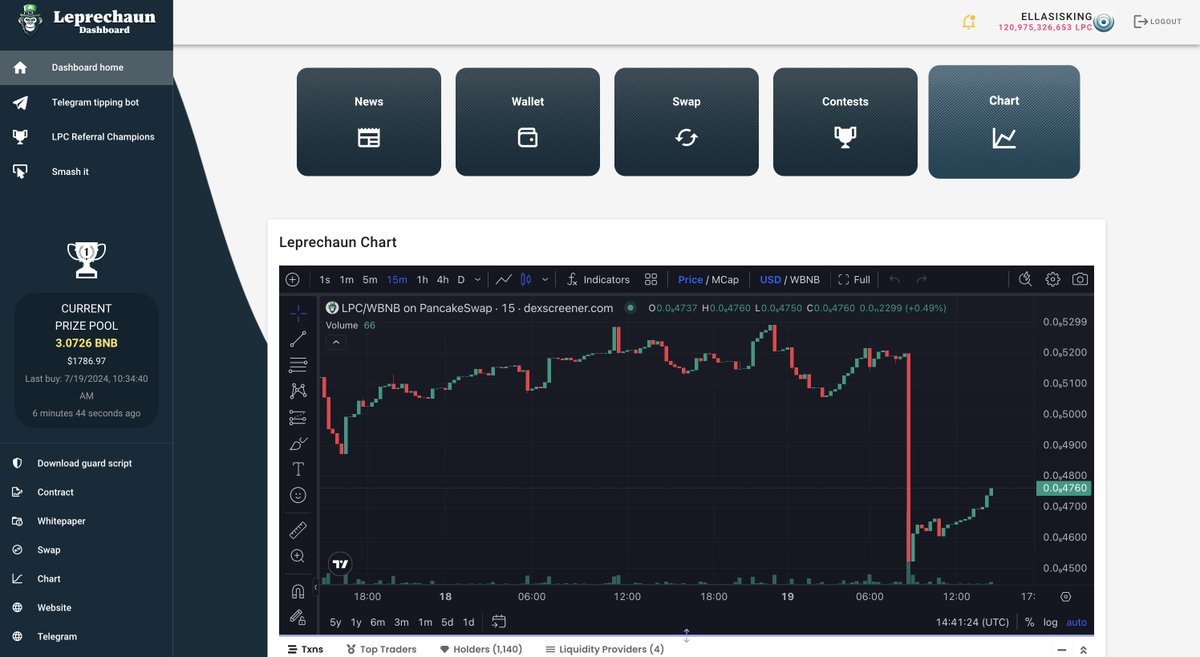The image size is (1200, 657).
Task: Select the 1h timeframe
Action: pos(423,280)
